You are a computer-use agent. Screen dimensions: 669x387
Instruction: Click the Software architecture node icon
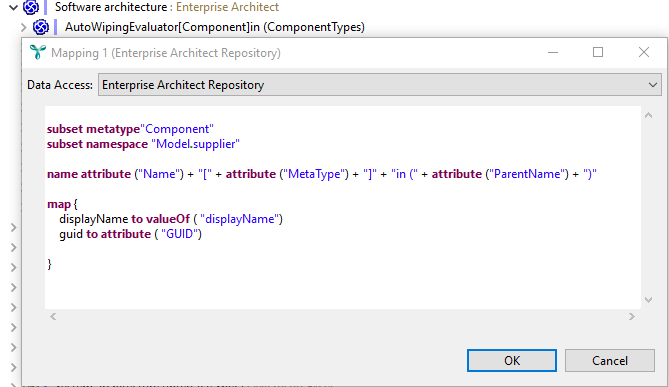point(31,7)
